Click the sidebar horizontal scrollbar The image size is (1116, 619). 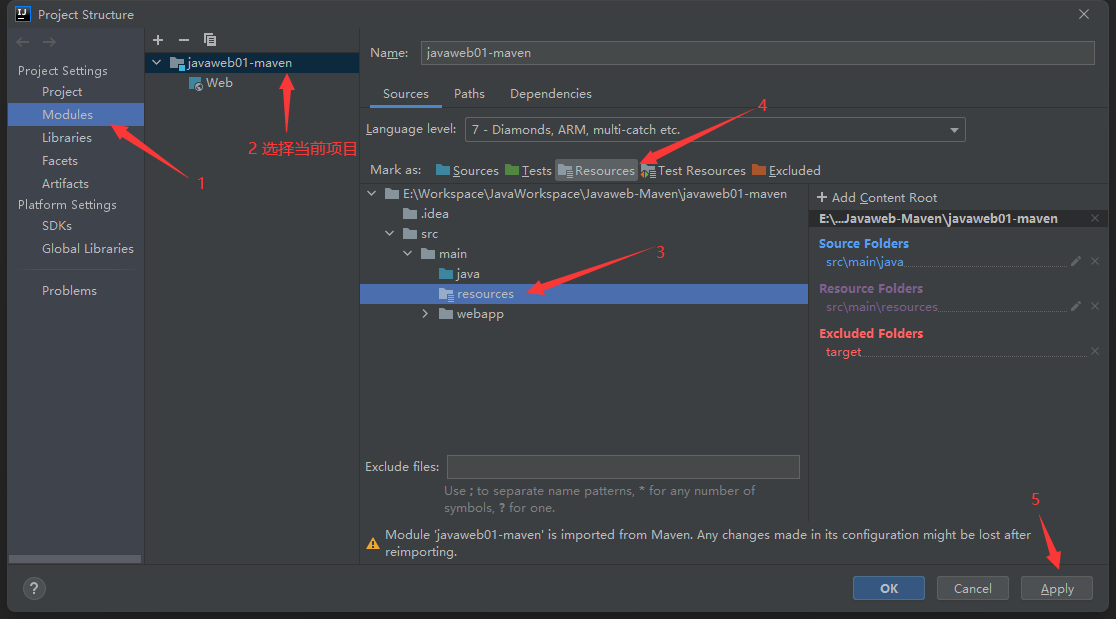coord(75,559)
